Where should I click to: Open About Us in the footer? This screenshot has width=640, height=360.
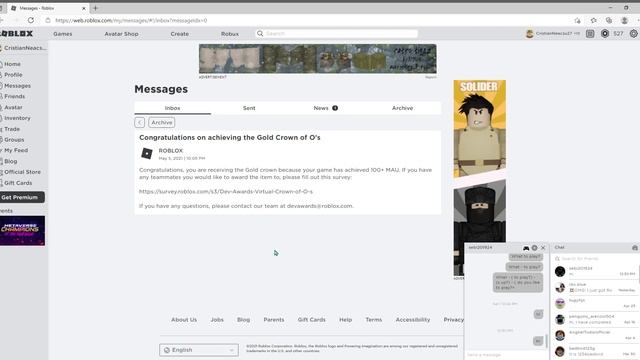click(184, 320)
